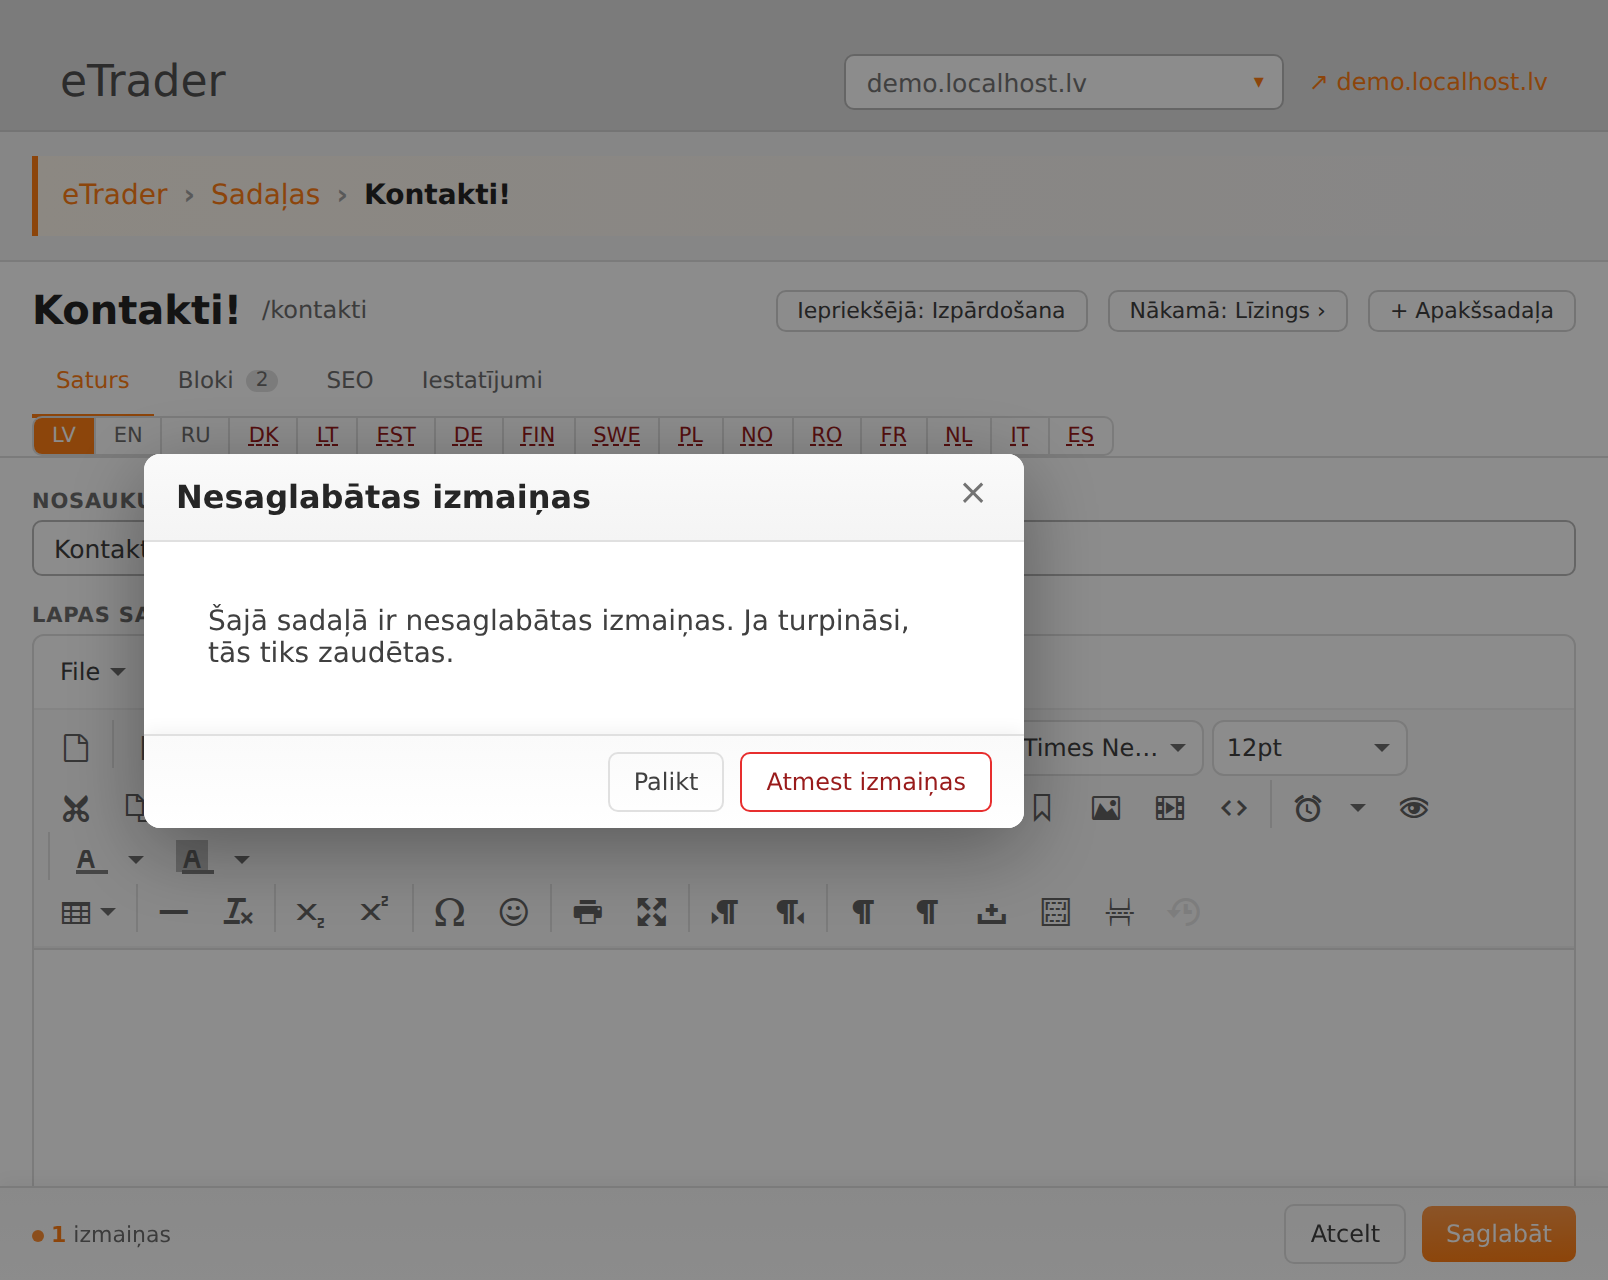Click the print icon
The image size is (1608, 1280).
click(x=588, y=912)
